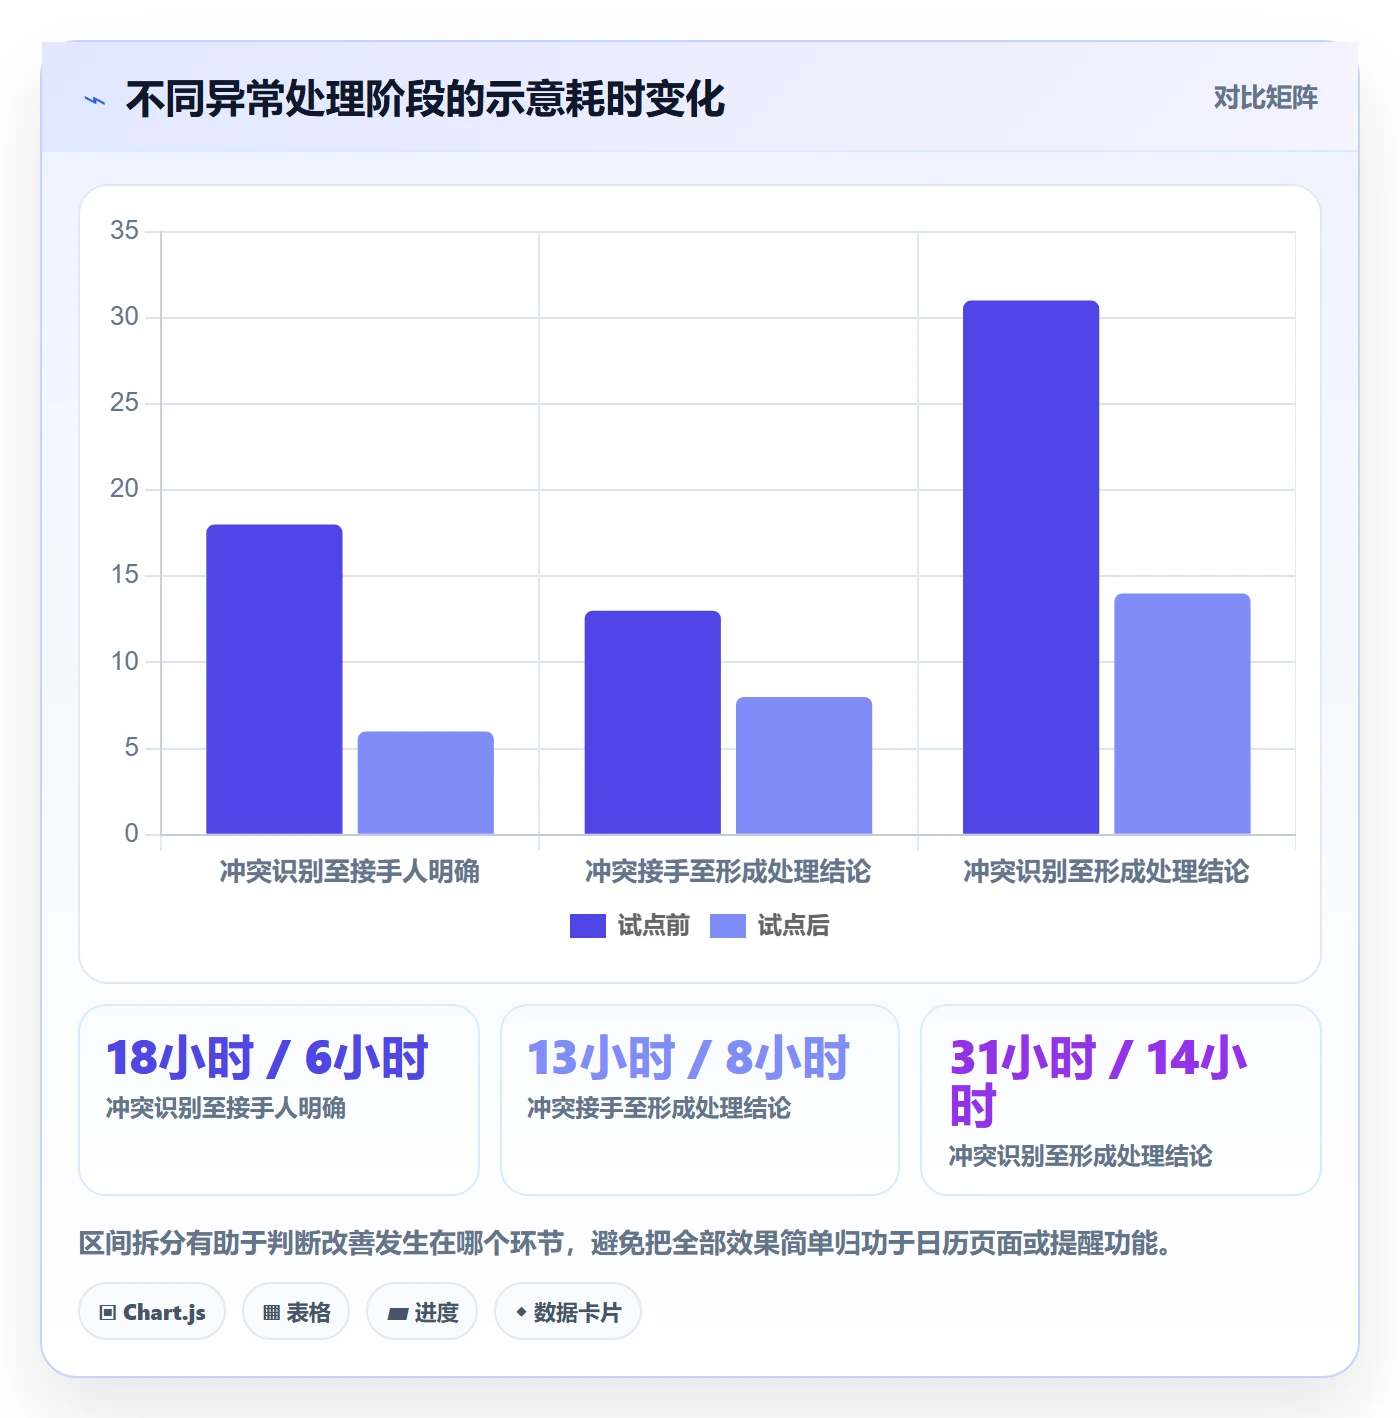The image size is (1400, 1418).
Task: Click the y-axis value 20
Action: pos(124,489)
